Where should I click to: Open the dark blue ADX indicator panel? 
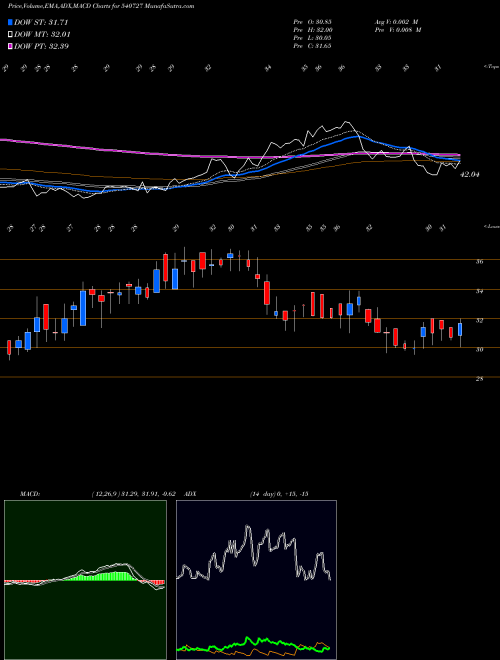(x=256, y=580)
